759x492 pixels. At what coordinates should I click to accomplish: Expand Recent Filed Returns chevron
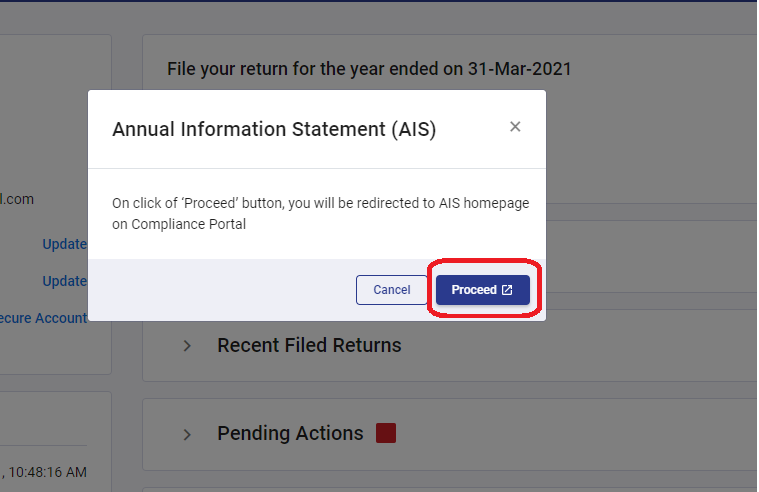click(x=186, y=346)
